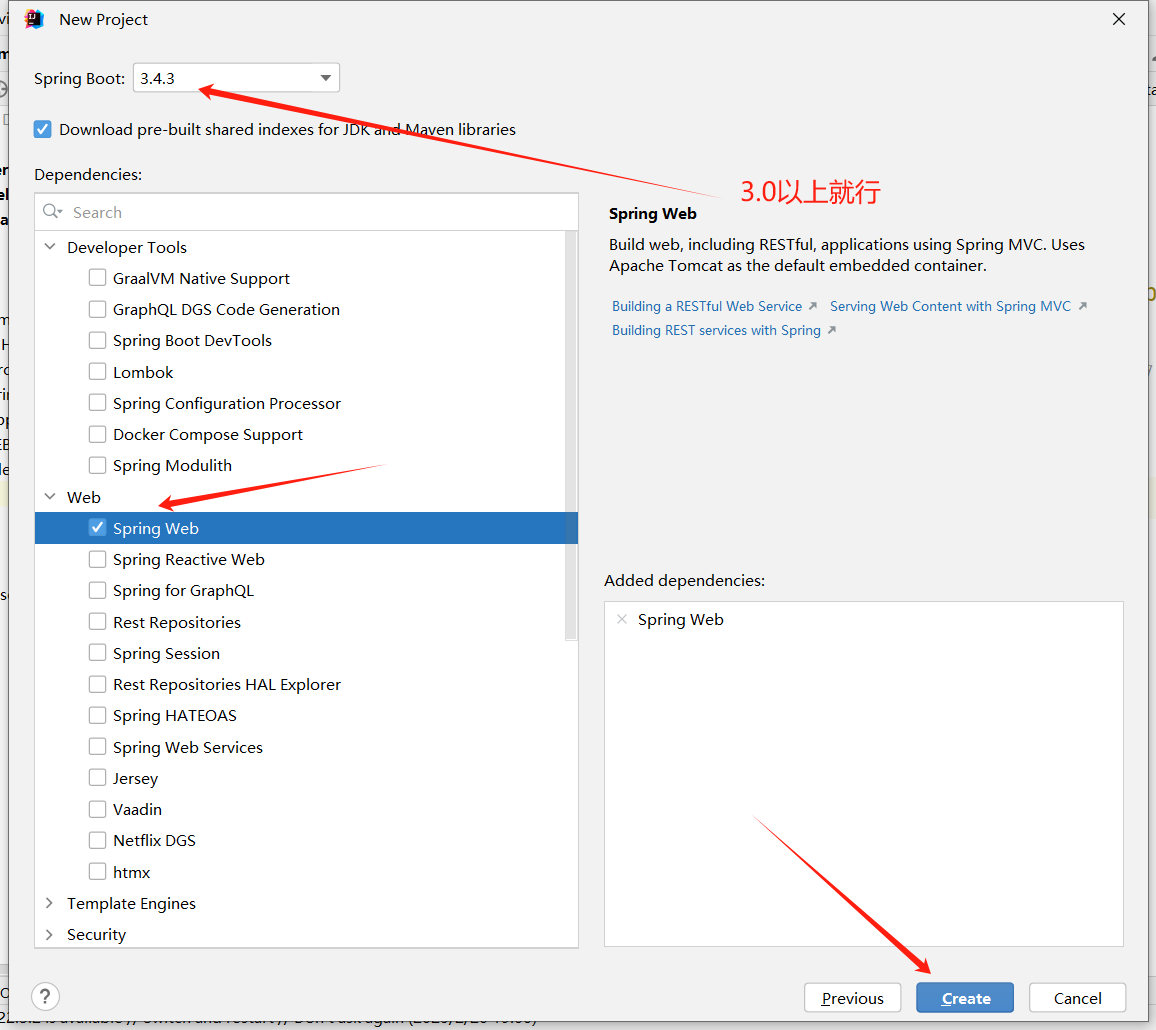The height and width of the screenshot is (1030, 1156).
Task: Expand the Template Engines group
Action: coord(49,903)
